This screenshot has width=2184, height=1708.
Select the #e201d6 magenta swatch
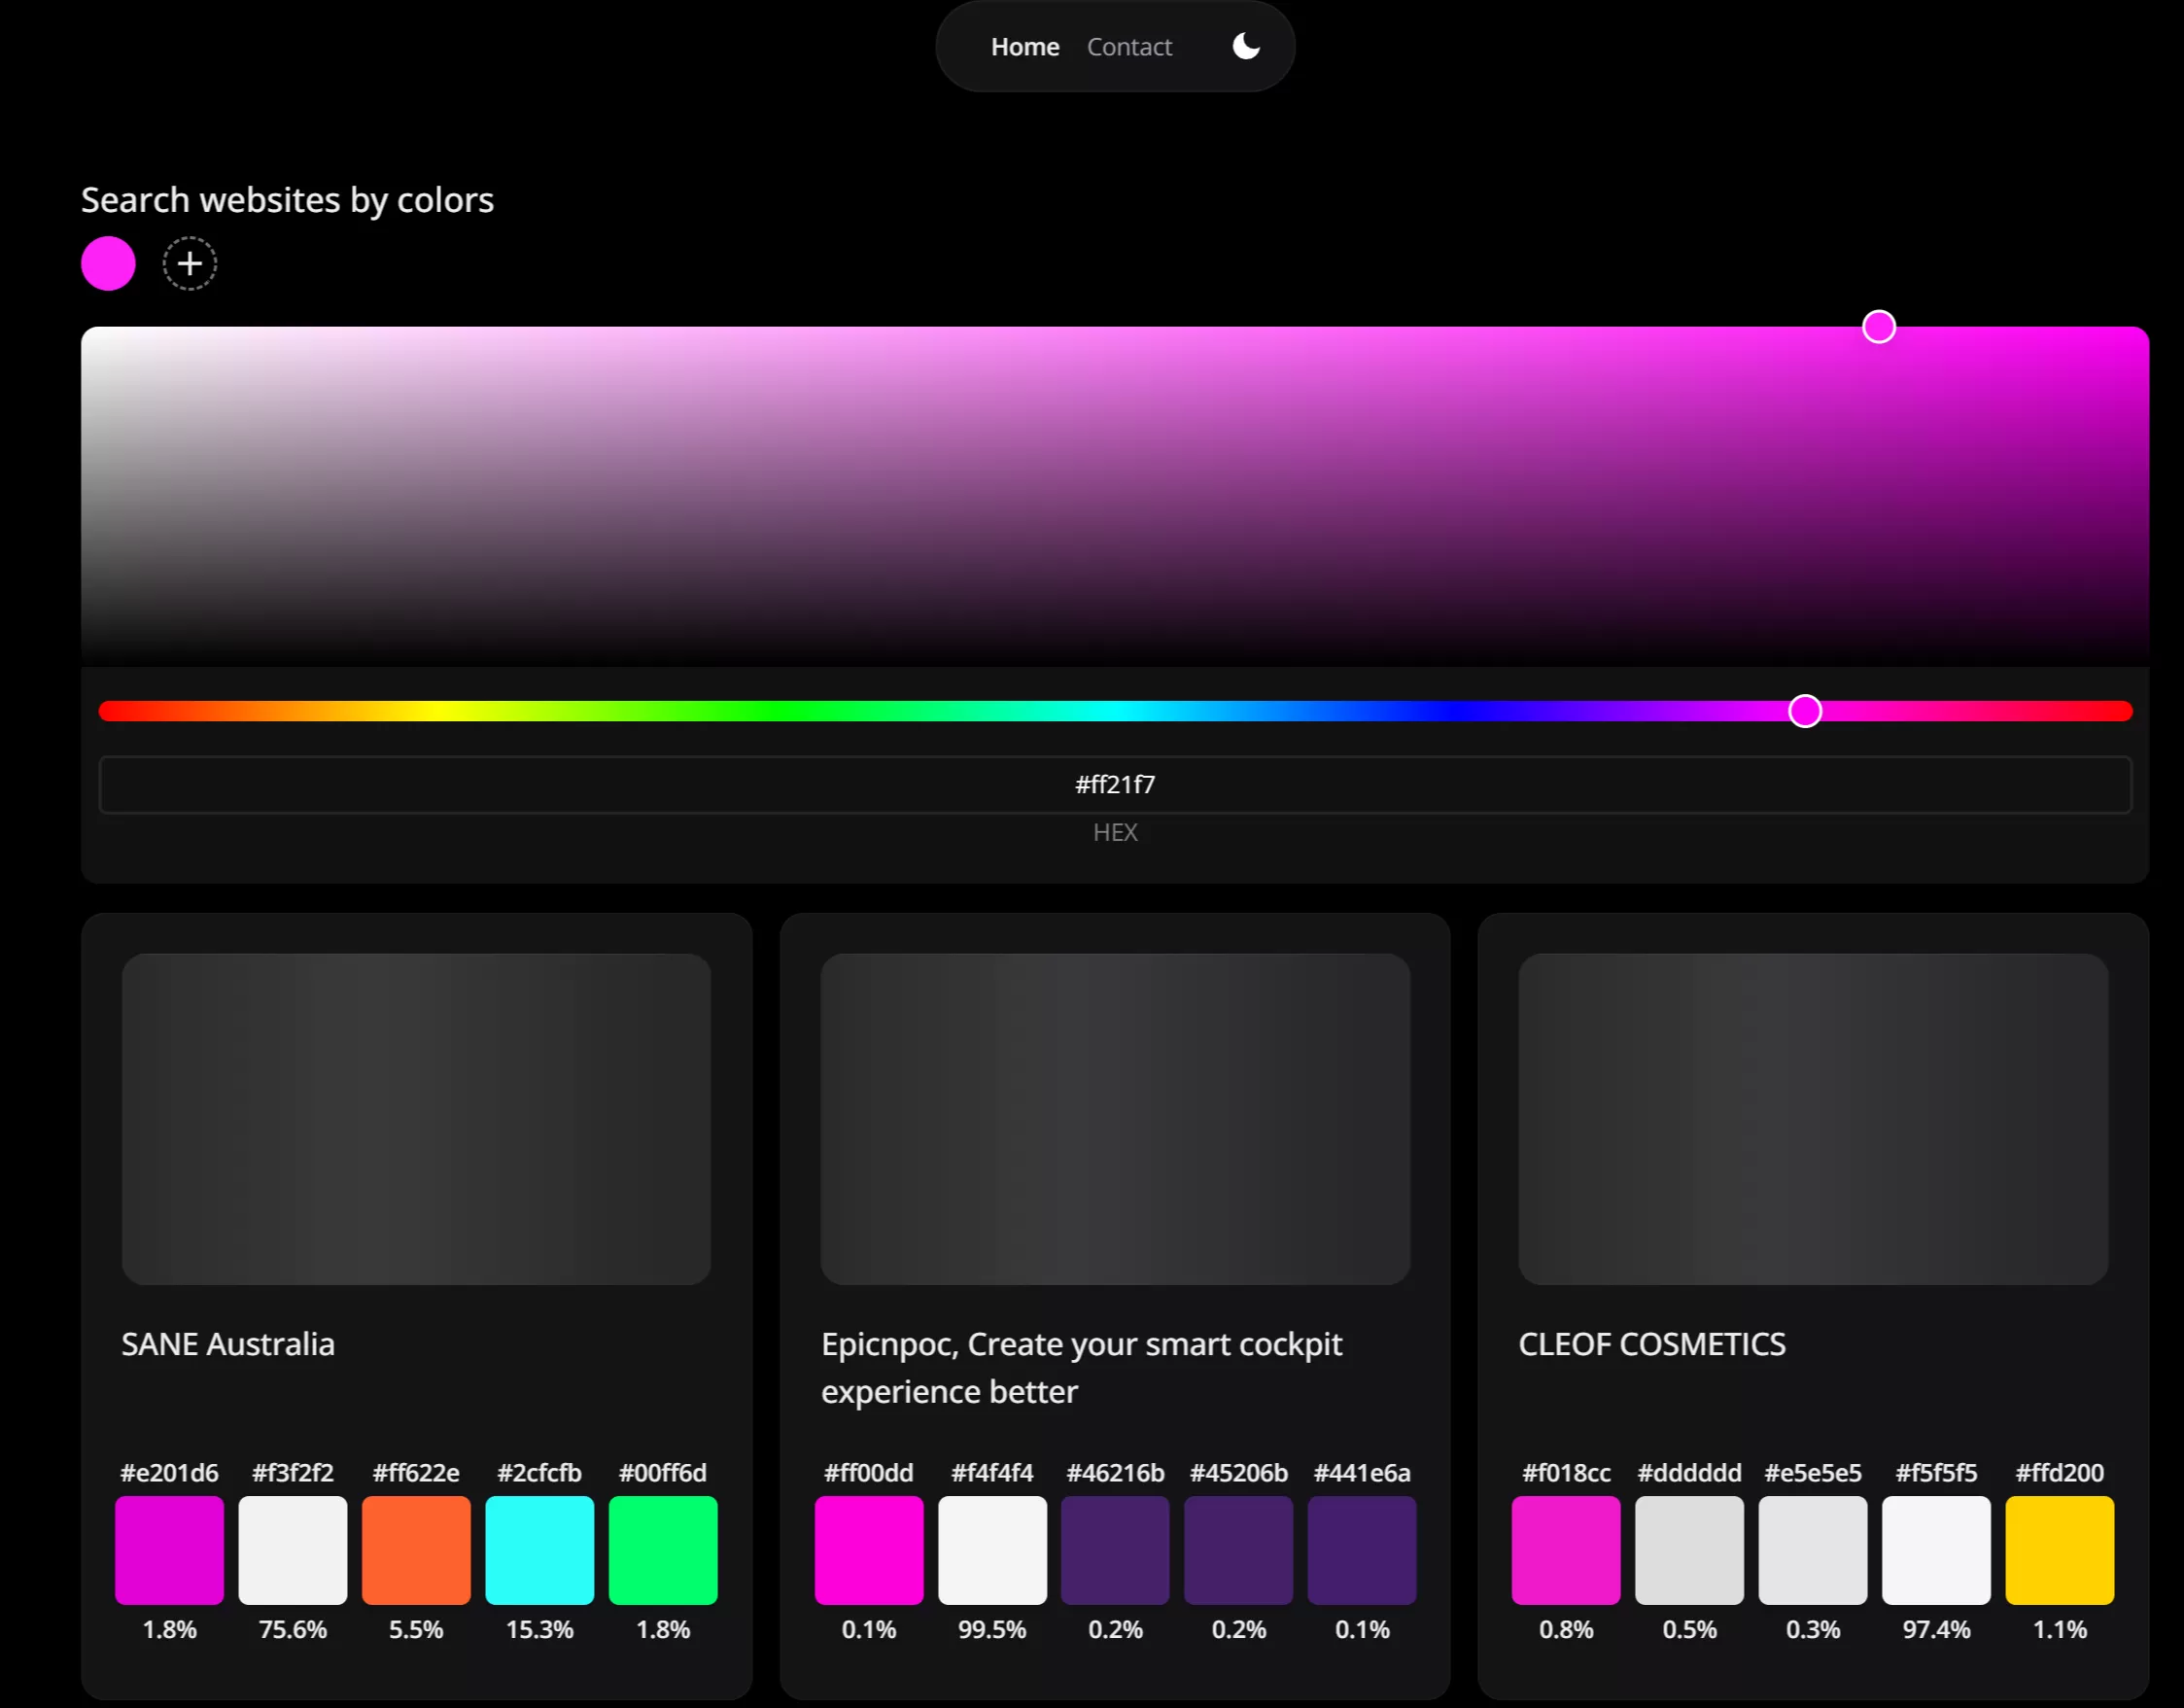pyautogui.click(x=169, y=1550)
